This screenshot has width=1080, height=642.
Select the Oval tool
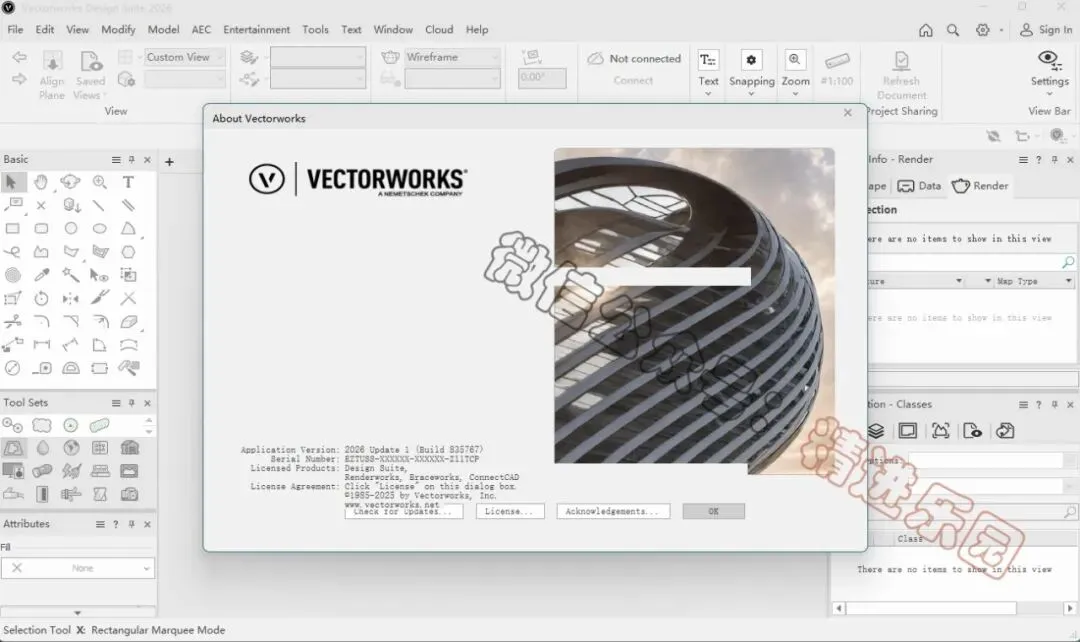tap(100, 229)
